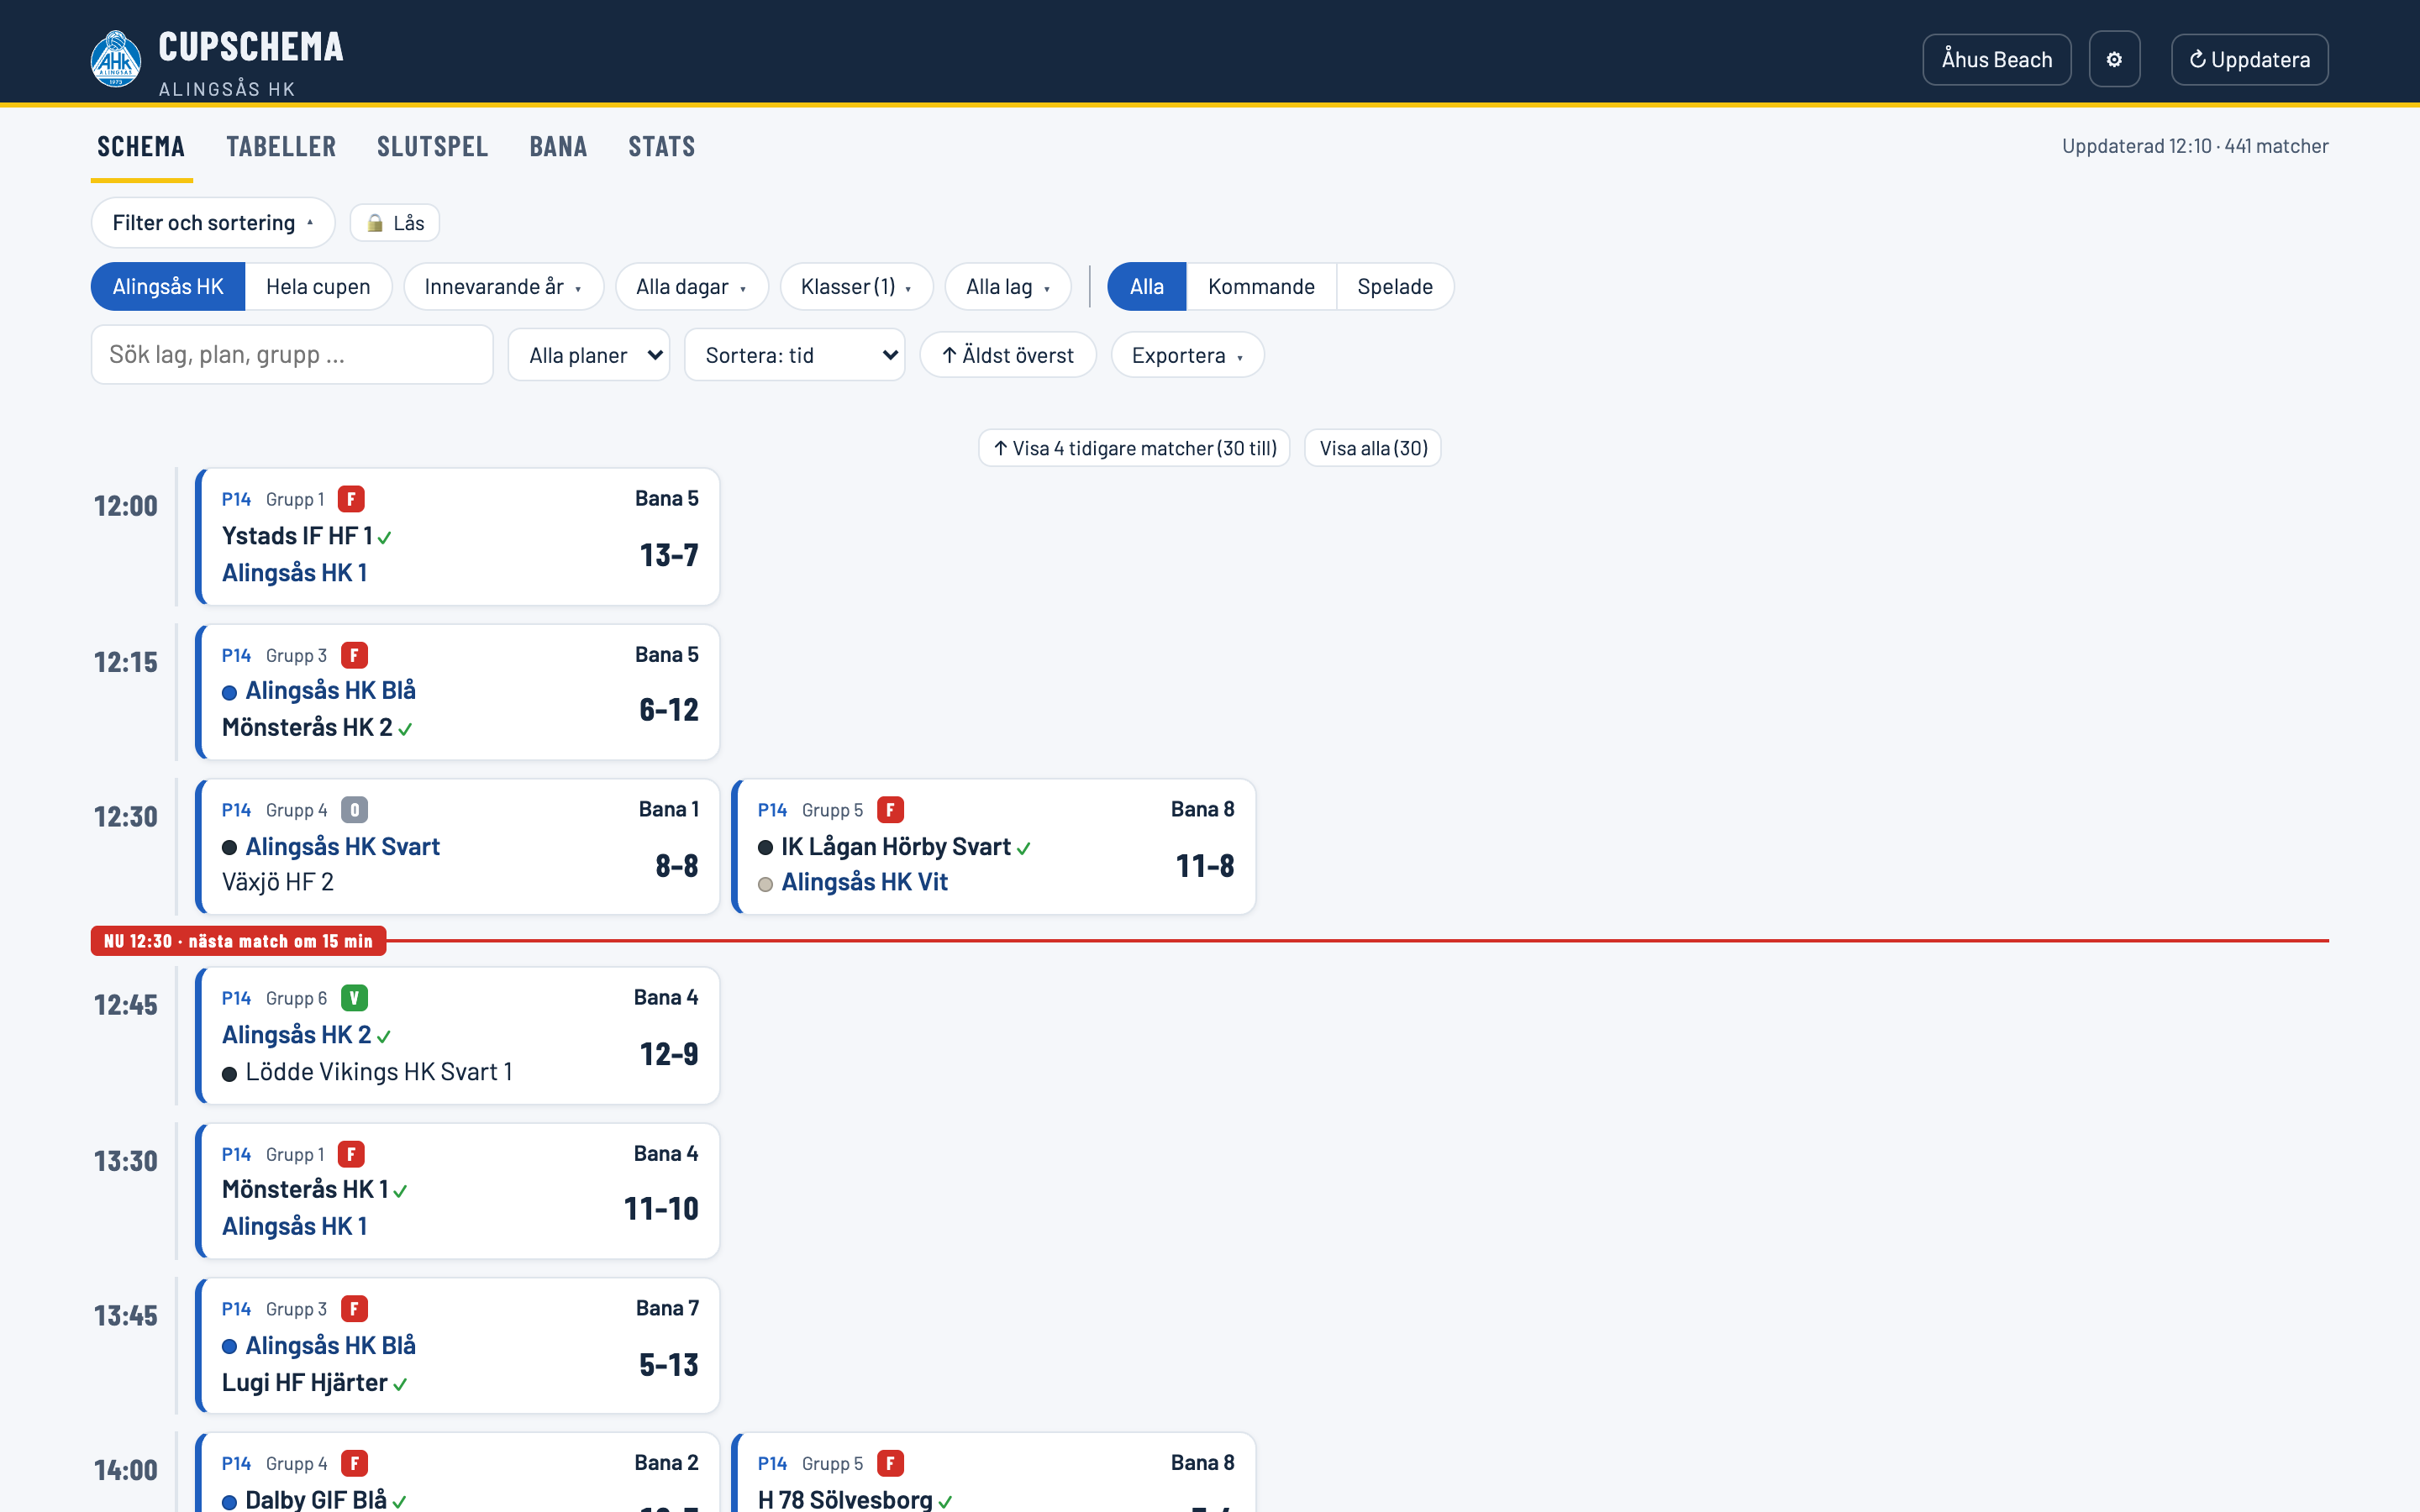This screenshot has width=2420, height=1512.
Task: Switch to the Schema tab
Action: tap(141, 147)
